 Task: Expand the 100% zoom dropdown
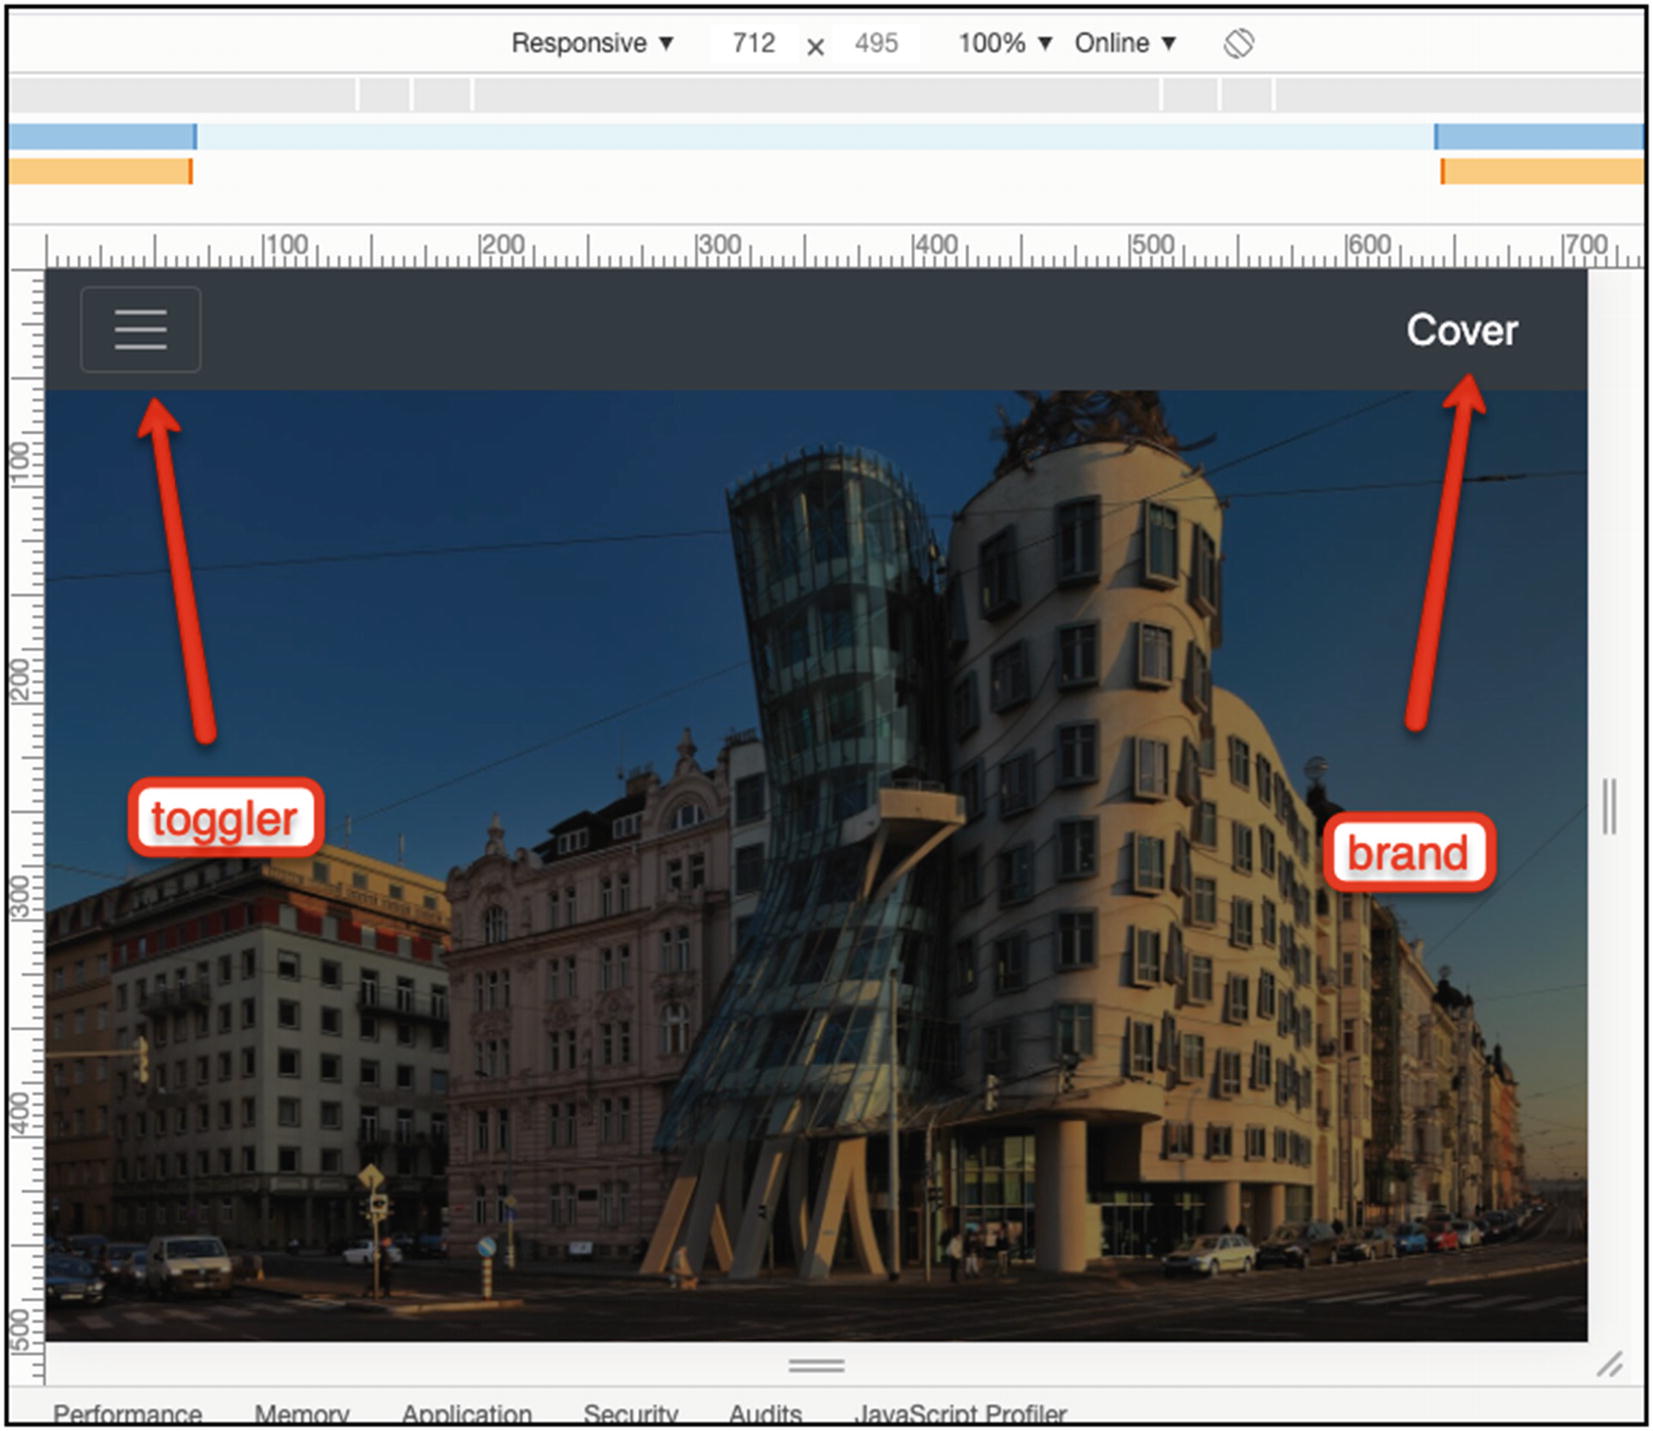coord(1004,43)
